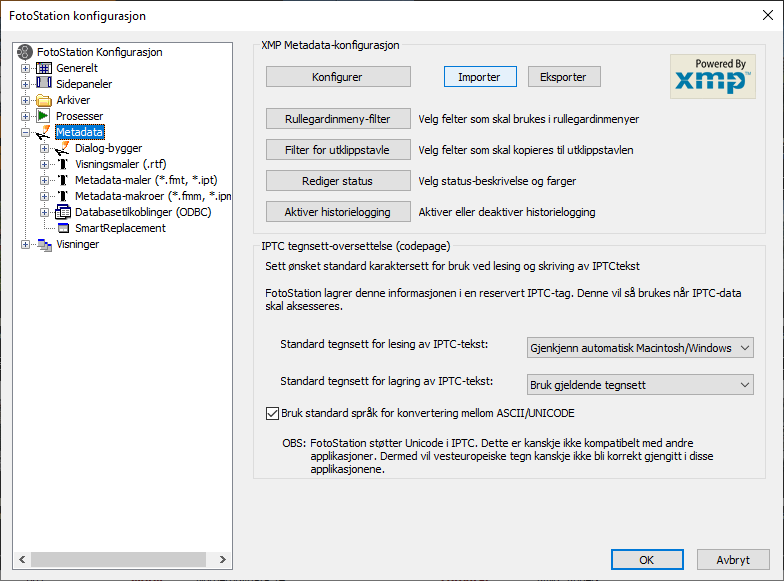The width and height of the screenshot is (784, 581).
Task: Click the Powered By XMP logo
Action: coord(711,76)
